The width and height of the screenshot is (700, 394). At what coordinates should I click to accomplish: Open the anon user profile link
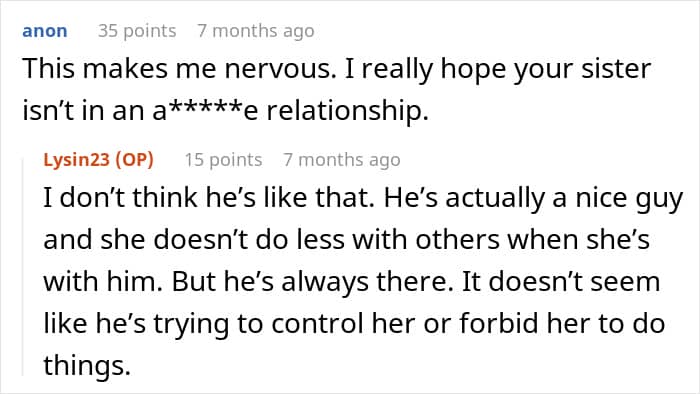[45, 31]
